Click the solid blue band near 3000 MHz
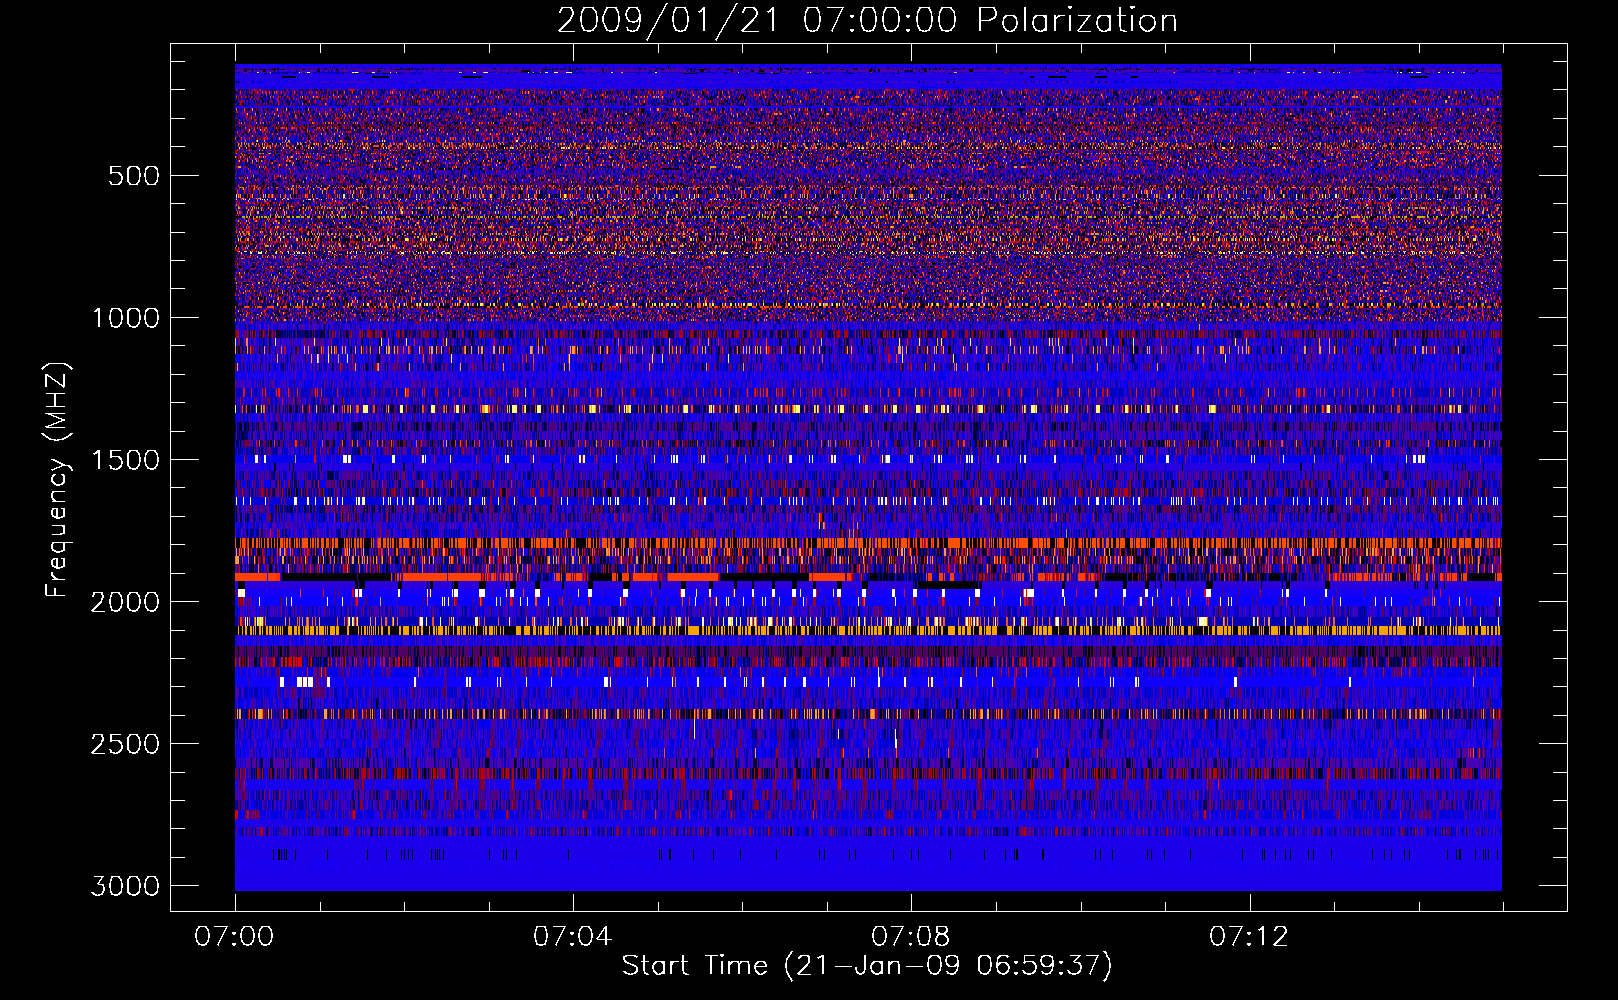Screen dimensions: 1618x1000 [868, 875]
